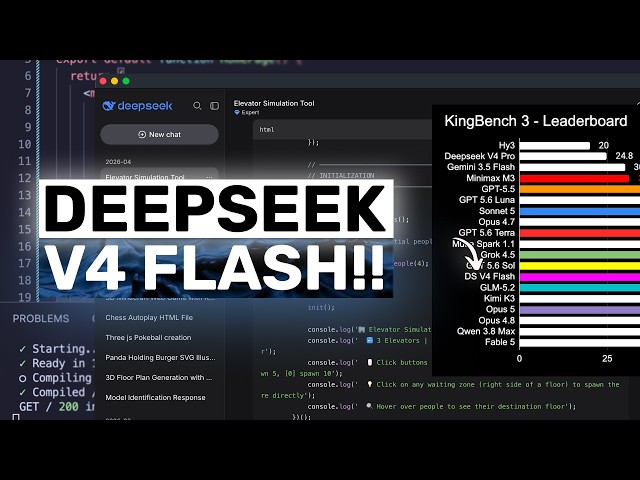
Task: Click editor line number 15
Action: (24, 229)
